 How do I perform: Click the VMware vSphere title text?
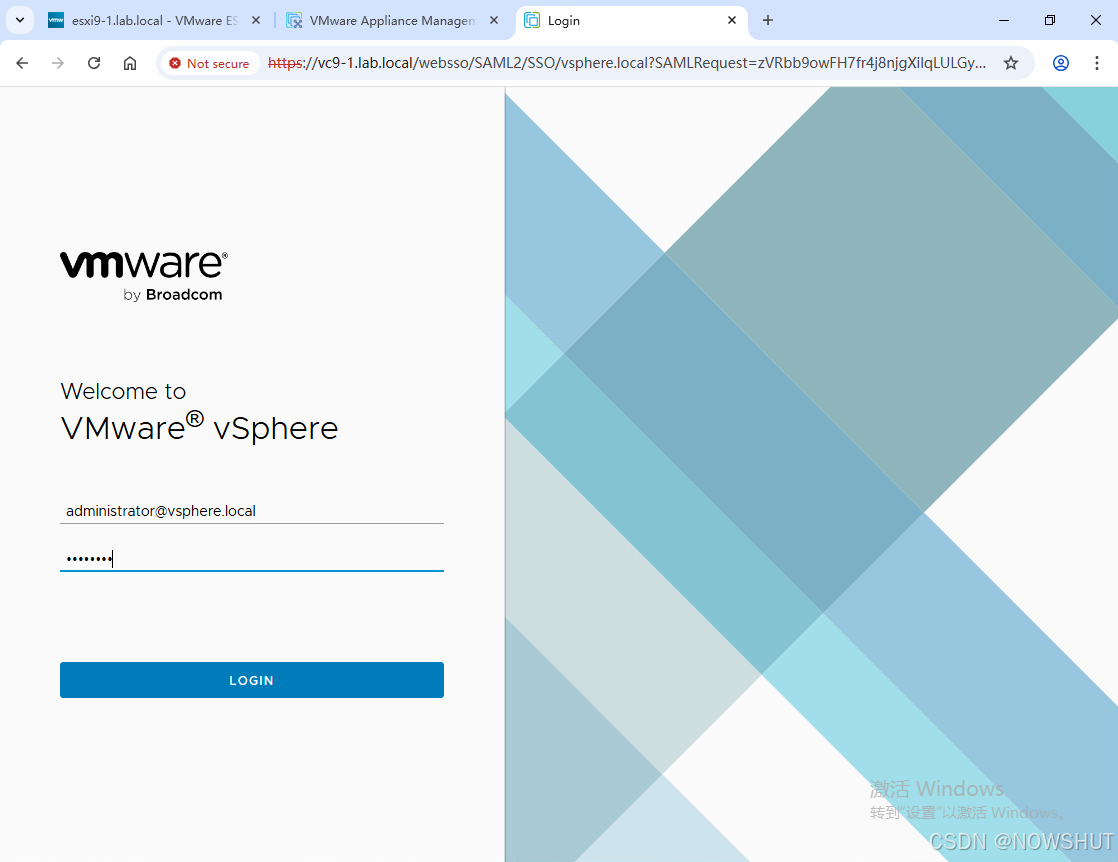(x=200, y=427)
